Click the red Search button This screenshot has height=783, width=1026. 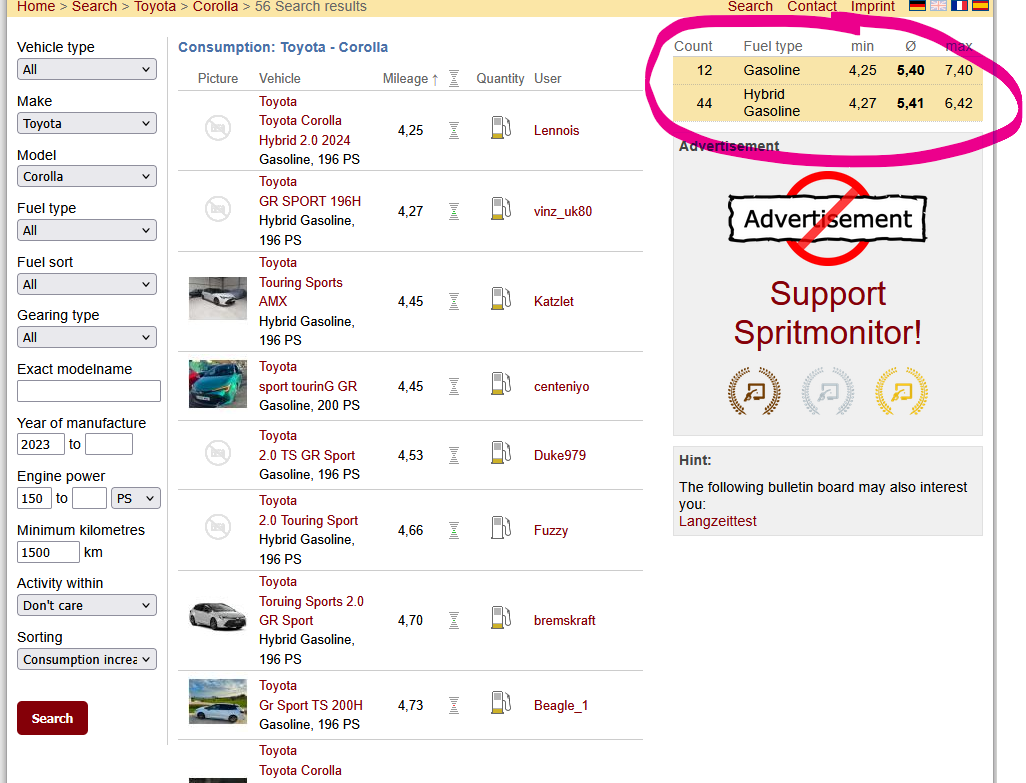click(x=52, y=718)
